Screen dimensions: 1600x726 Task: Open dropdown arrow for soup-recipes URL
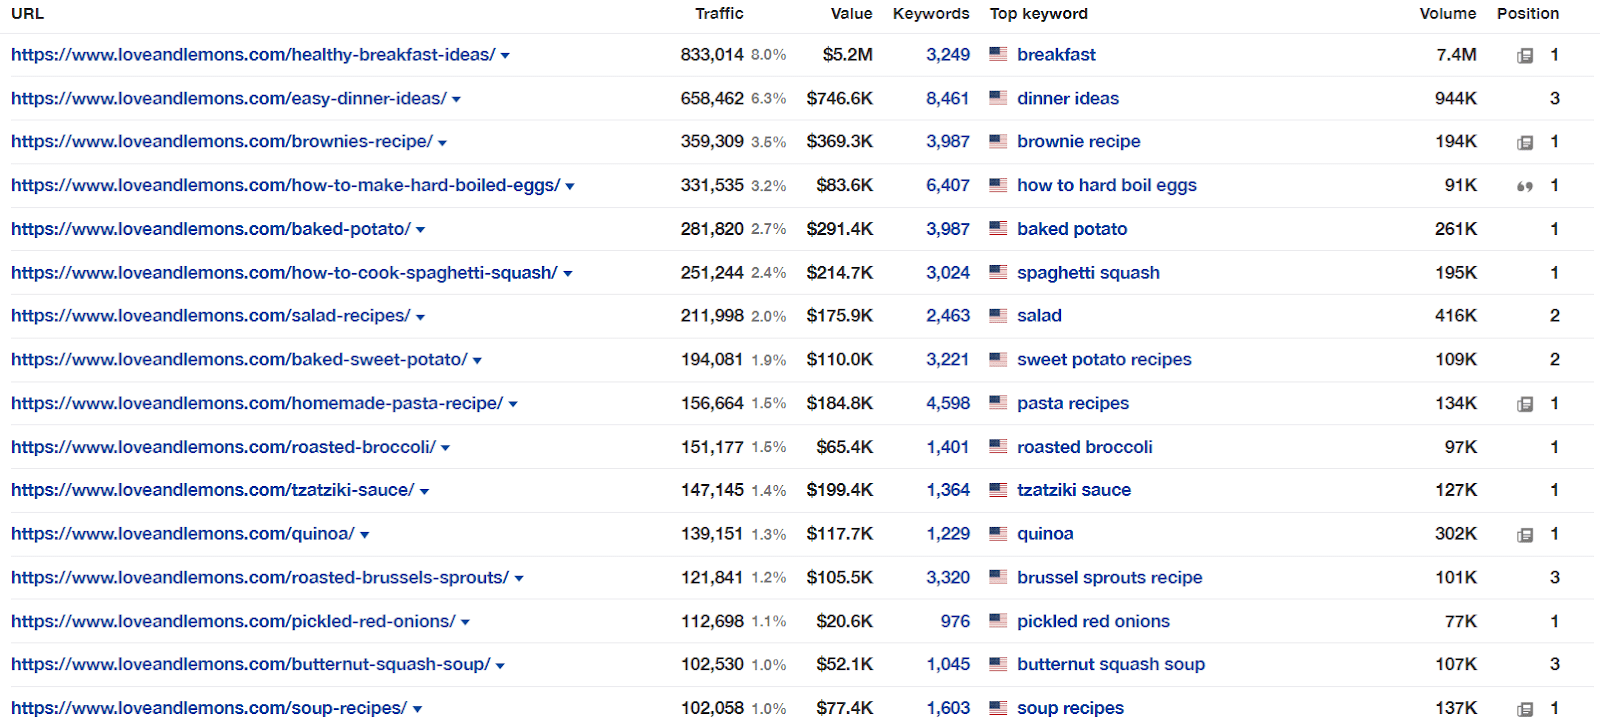pyautogui.click(x=417, y=709)
